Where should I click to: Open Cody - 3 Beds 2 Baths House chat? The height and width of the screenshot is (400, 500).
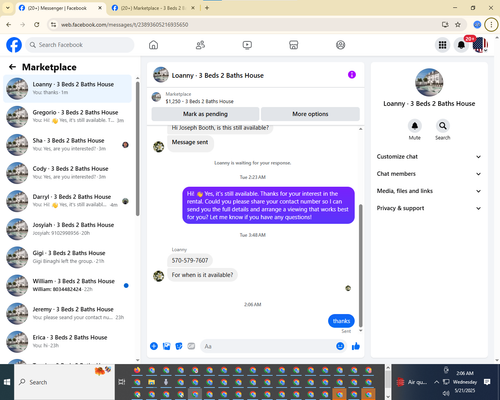68,173
